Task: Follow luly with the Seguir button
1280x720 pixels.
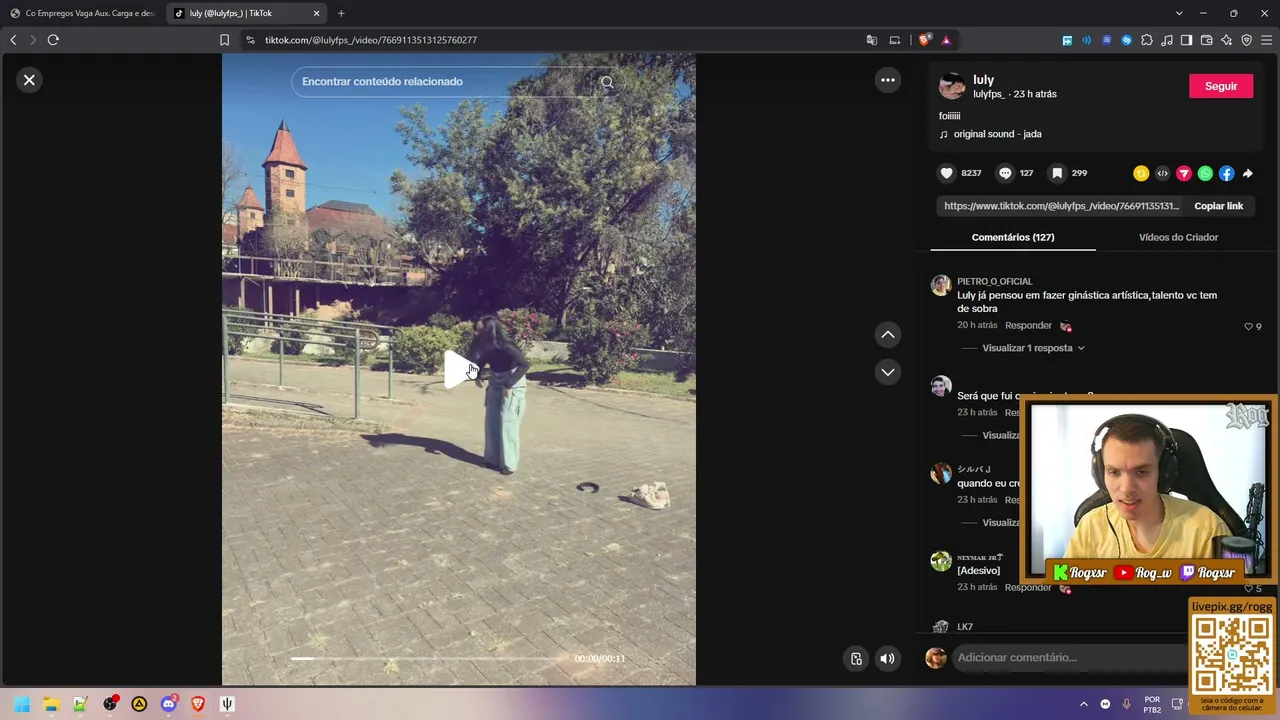Action: [1221, 86]
